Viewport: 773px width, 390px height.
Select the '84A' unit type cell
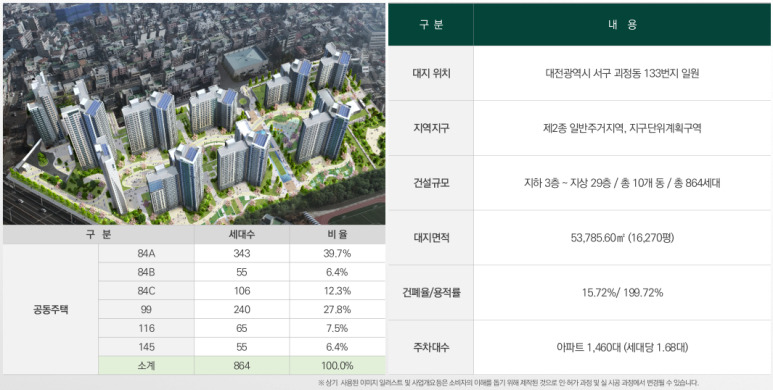(x=146, y=254)
